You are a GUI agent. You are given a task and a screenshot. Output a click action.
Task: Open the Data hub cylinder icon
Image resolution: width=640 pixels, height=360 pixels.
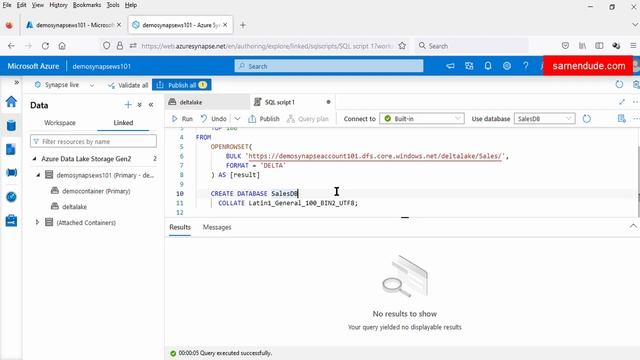[11, 125]
